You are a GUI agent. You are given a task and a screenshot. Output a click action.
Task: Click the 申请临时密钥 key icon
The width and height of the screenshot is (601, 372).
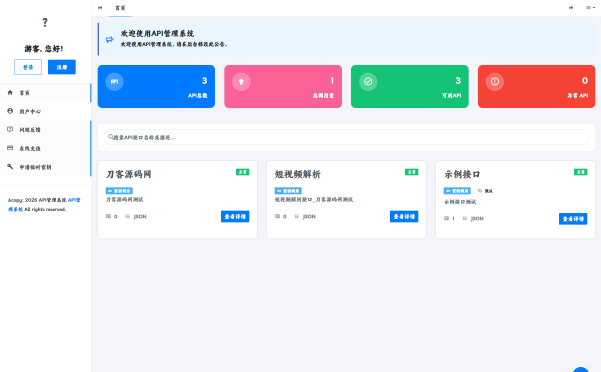click(10, 166)
